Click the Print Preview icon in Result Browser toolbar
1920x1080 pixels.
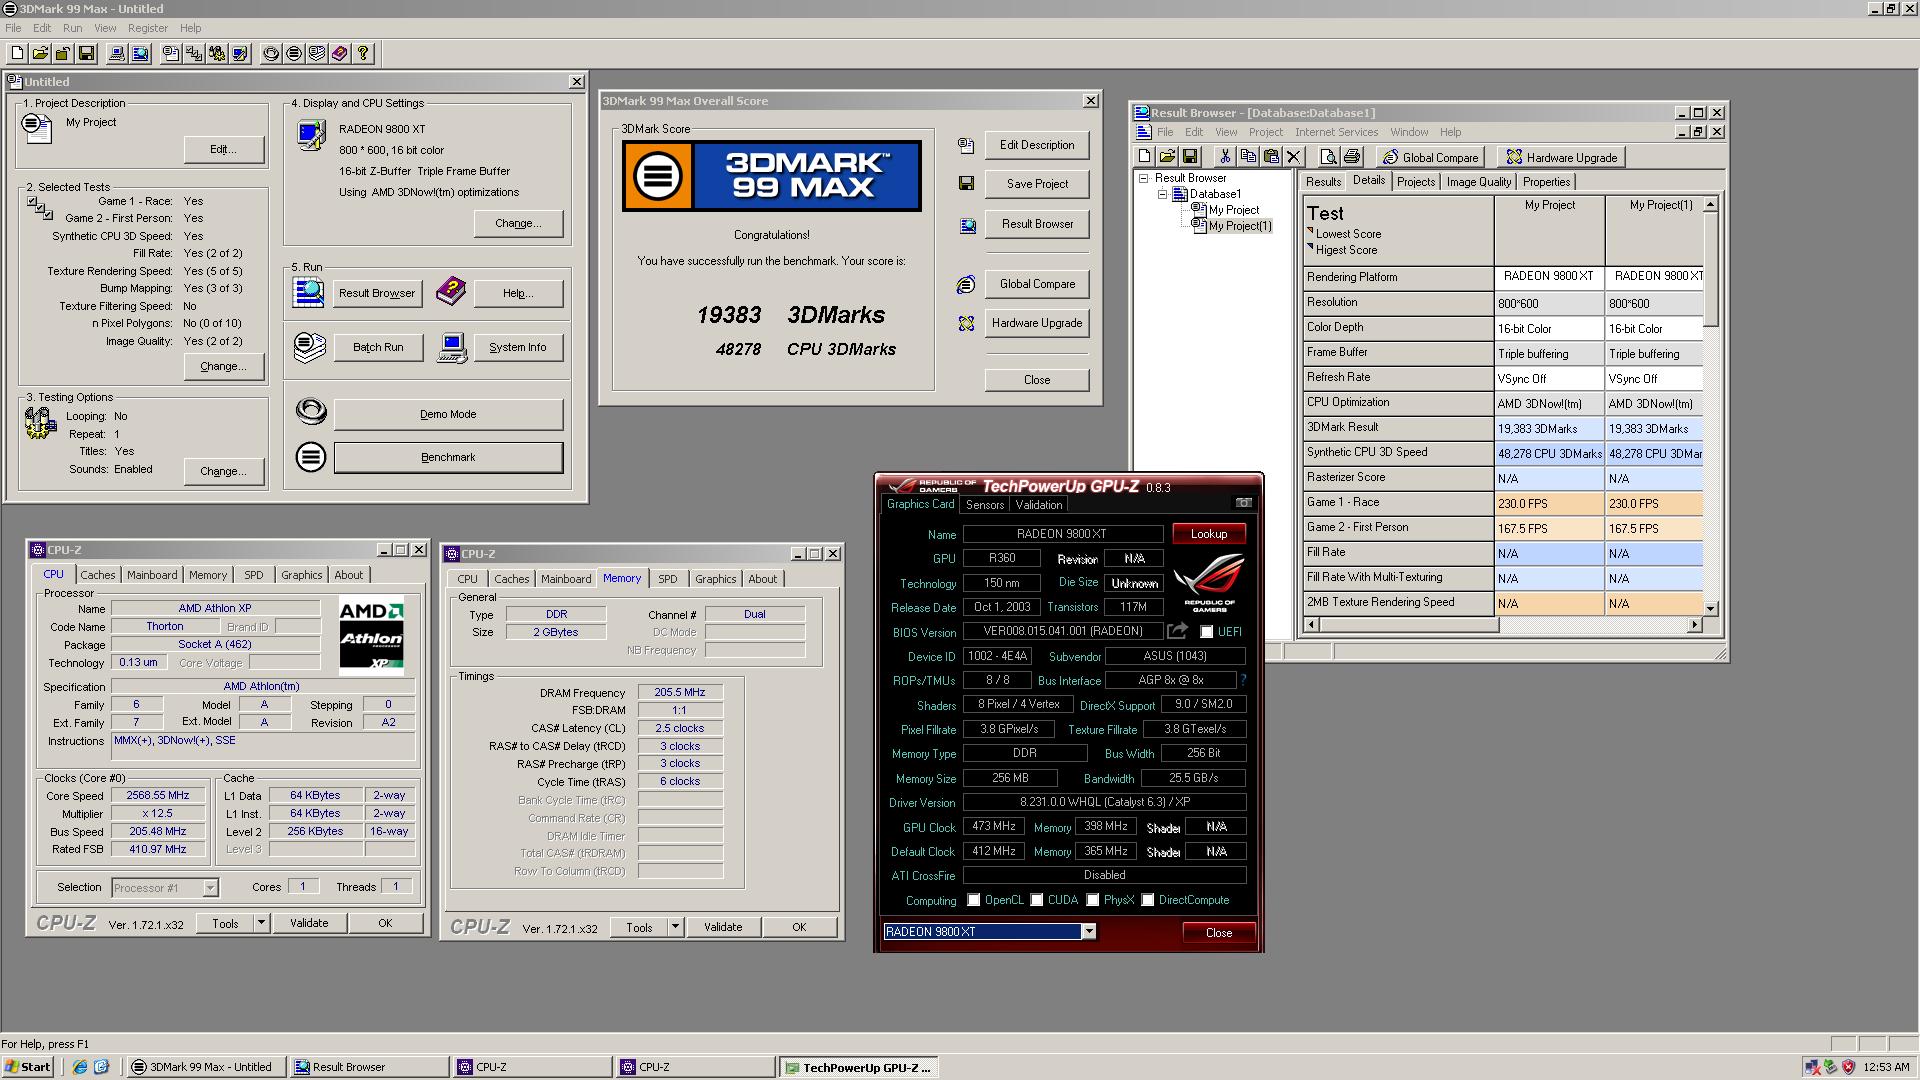[1328, 157]
